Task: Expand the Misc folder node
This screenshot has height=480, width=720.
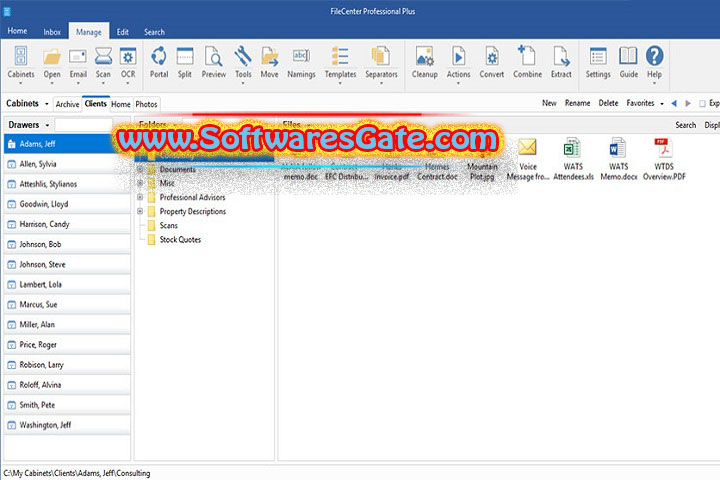Action: click(140, 183)
